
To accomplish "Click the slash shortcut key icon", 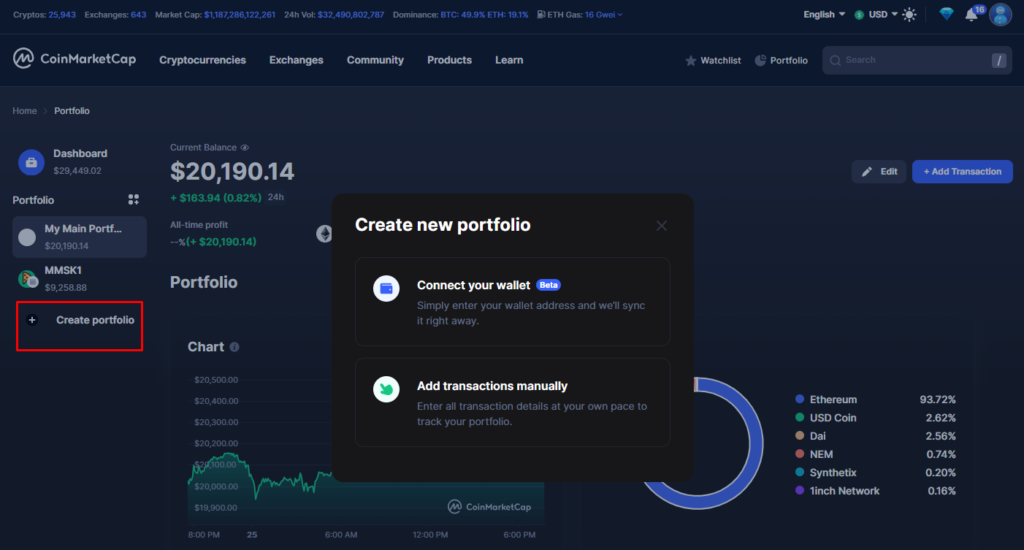I will click(x=999, y=60).
